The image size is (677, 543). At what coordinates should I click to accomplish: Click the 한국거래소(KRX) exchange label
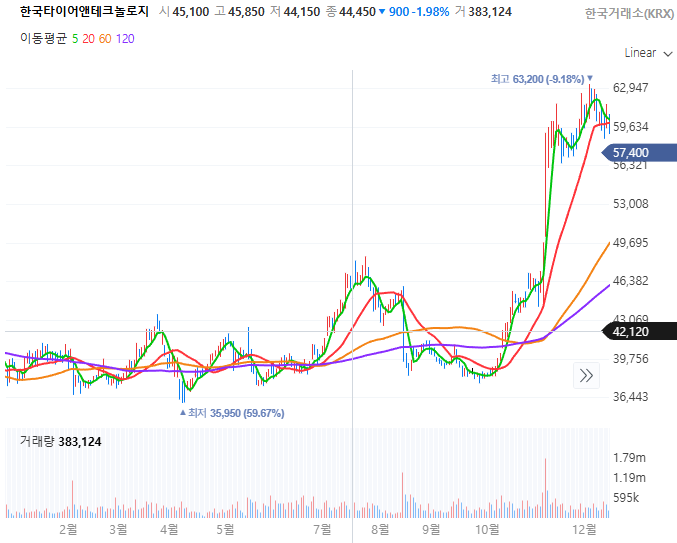[x=628, y=13]
